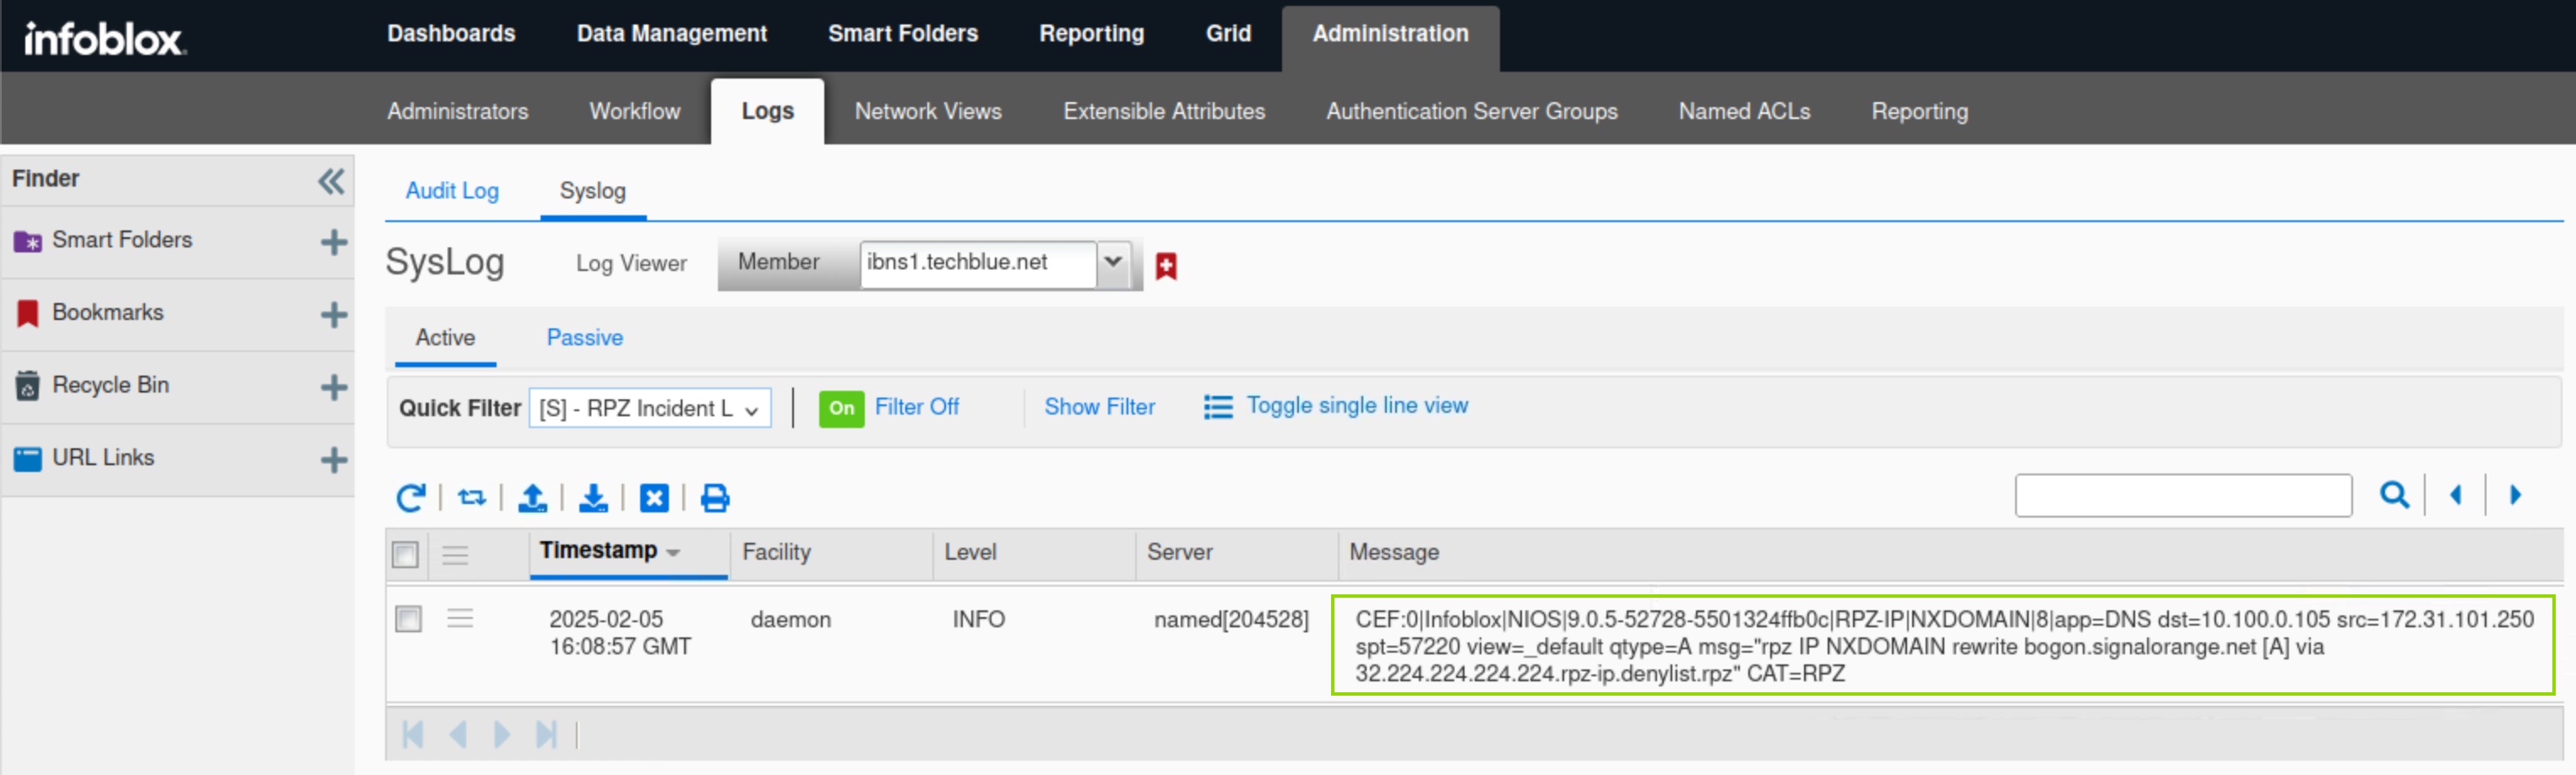Switch to the Passive view
The height and width of the screenshot is (775, 2576).
(x=584, y=338)
